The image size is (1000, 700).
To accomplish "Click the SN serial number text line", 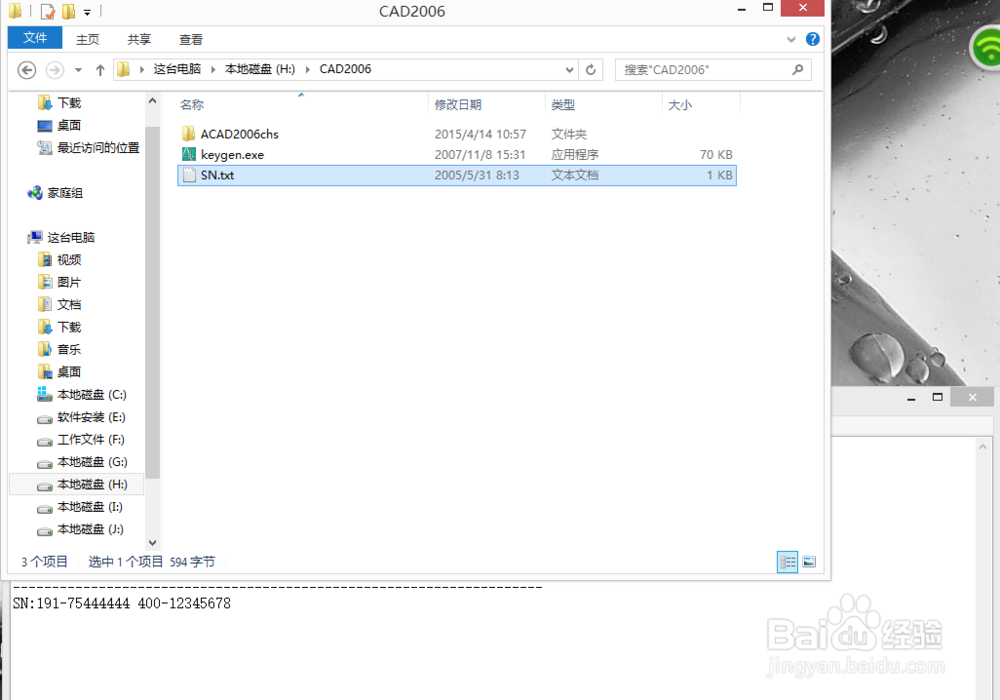I will click(x=122, y=603).
